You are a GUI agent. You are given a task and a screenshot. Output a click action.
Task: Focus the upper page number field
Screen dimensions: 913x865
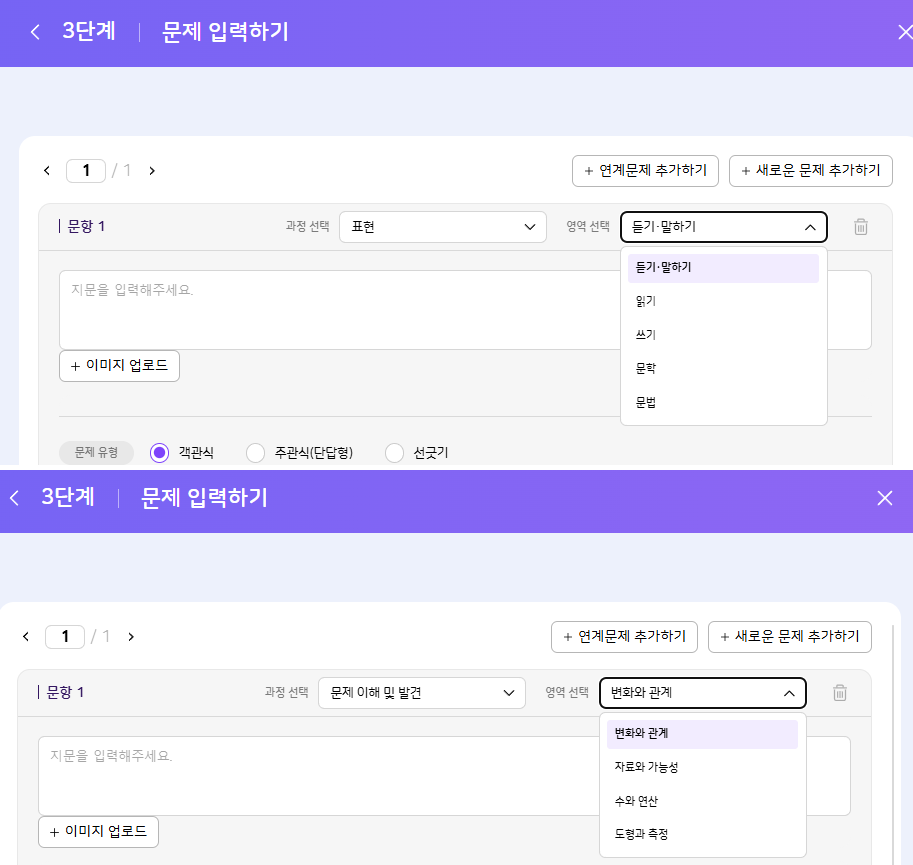click(86, 171)
